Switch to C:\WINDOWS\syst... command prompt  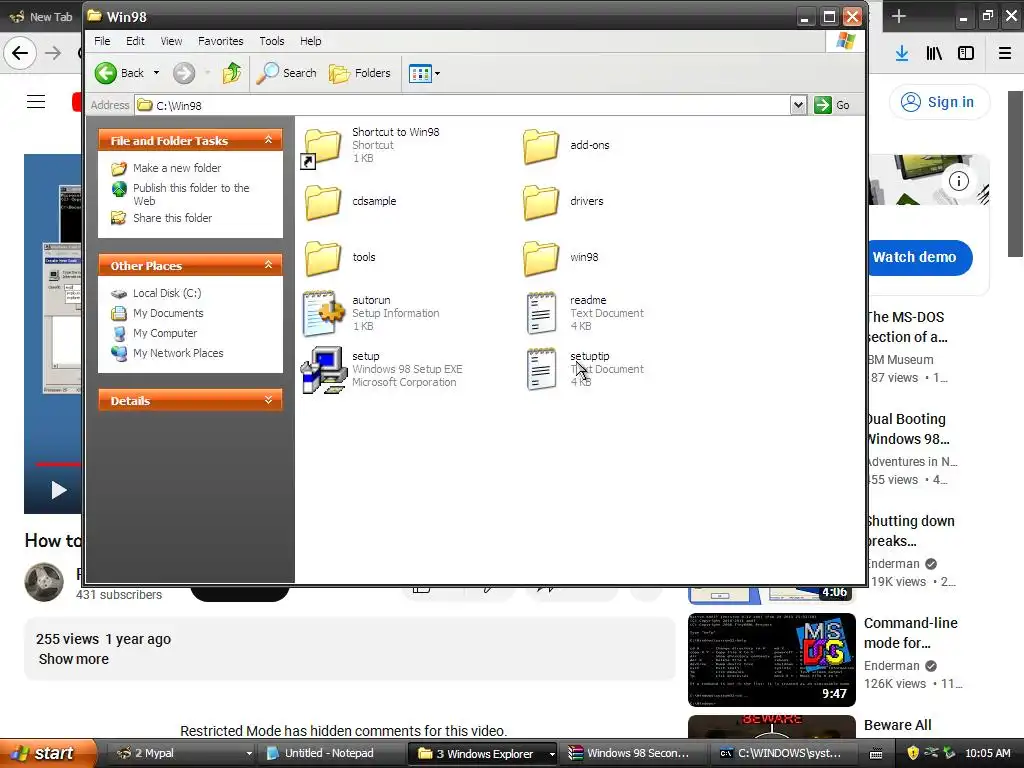(782, 753)
